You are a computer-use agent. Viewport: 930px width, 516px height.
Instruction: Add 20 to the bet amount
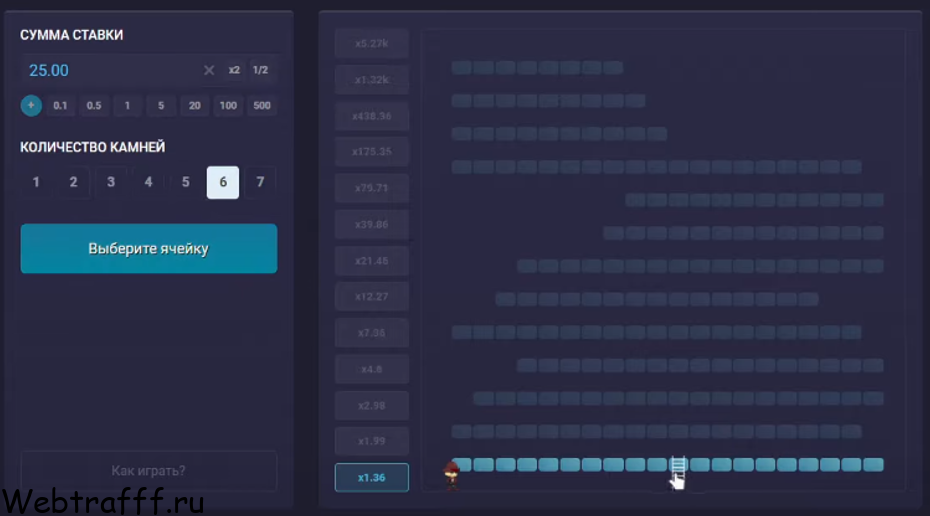pyautogui.click(x=195, y=106)
